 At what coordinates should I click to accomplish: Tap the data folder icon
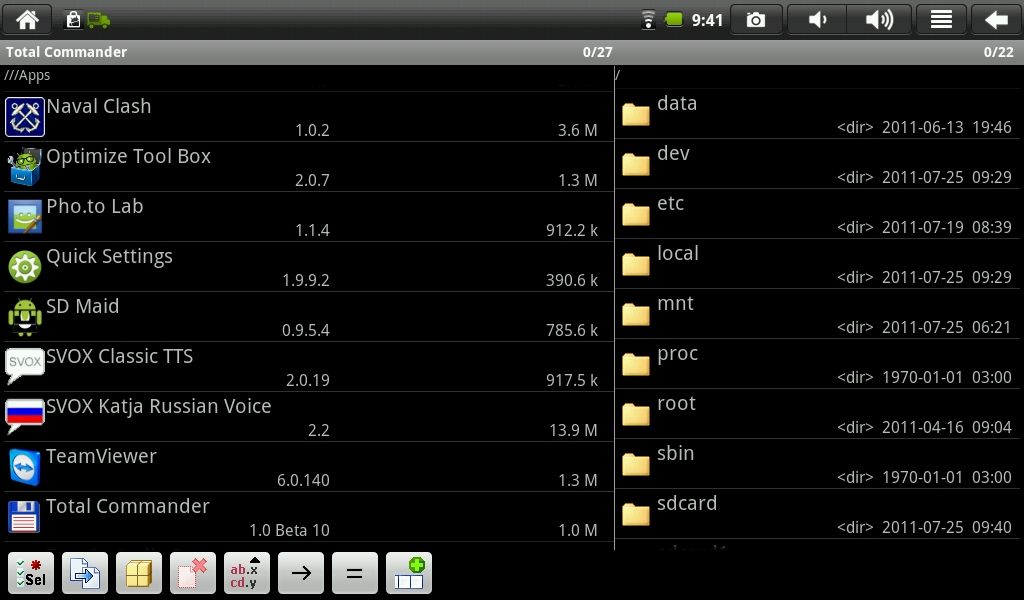635,114
